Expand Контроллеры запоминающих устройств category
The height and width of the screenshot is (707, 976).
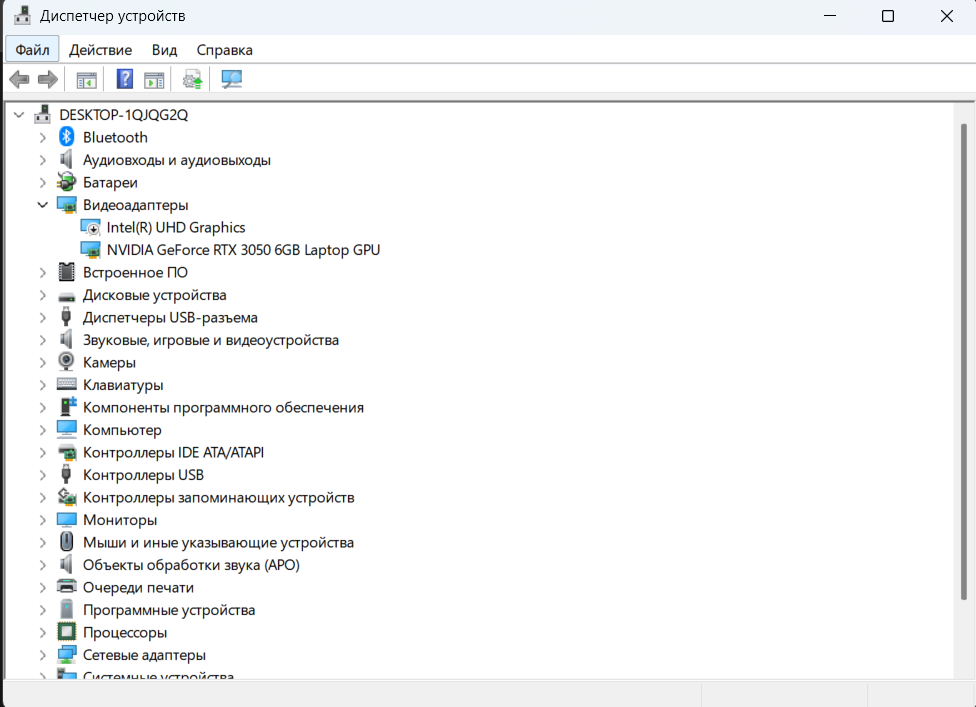pos(42,497)
